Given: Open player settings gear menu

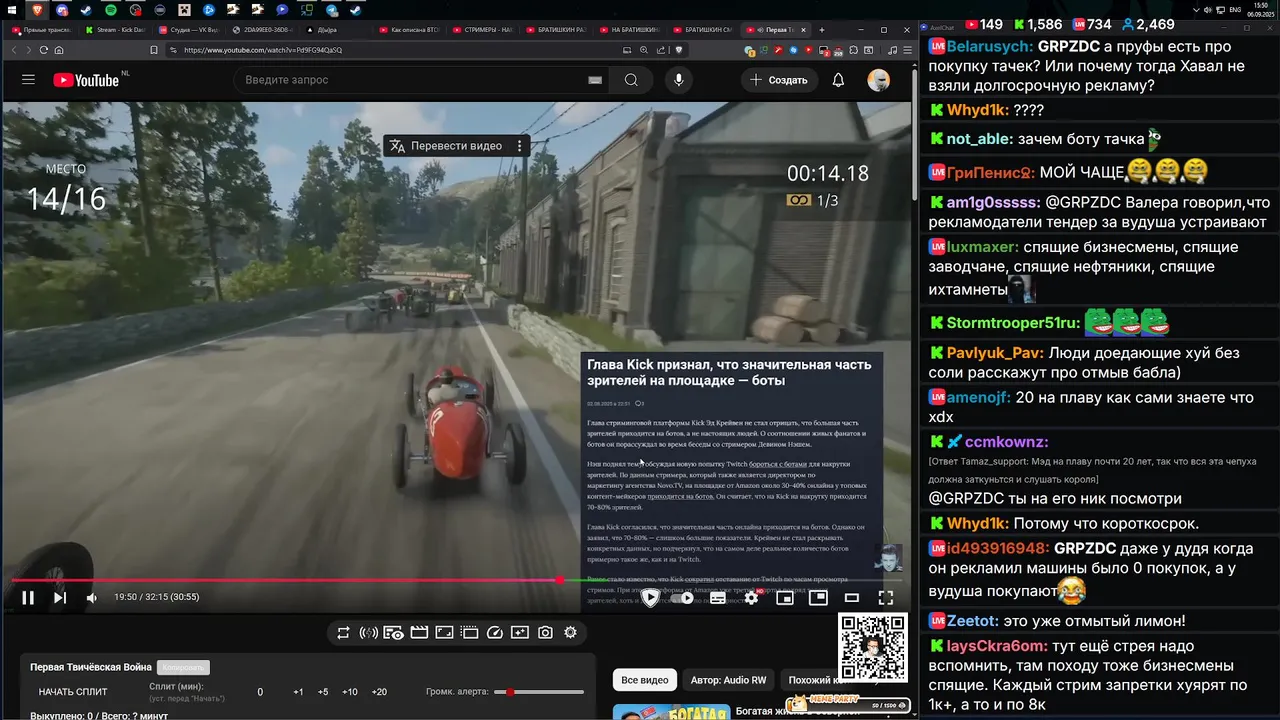Looking at the screenshot, I should click(752, 598).
